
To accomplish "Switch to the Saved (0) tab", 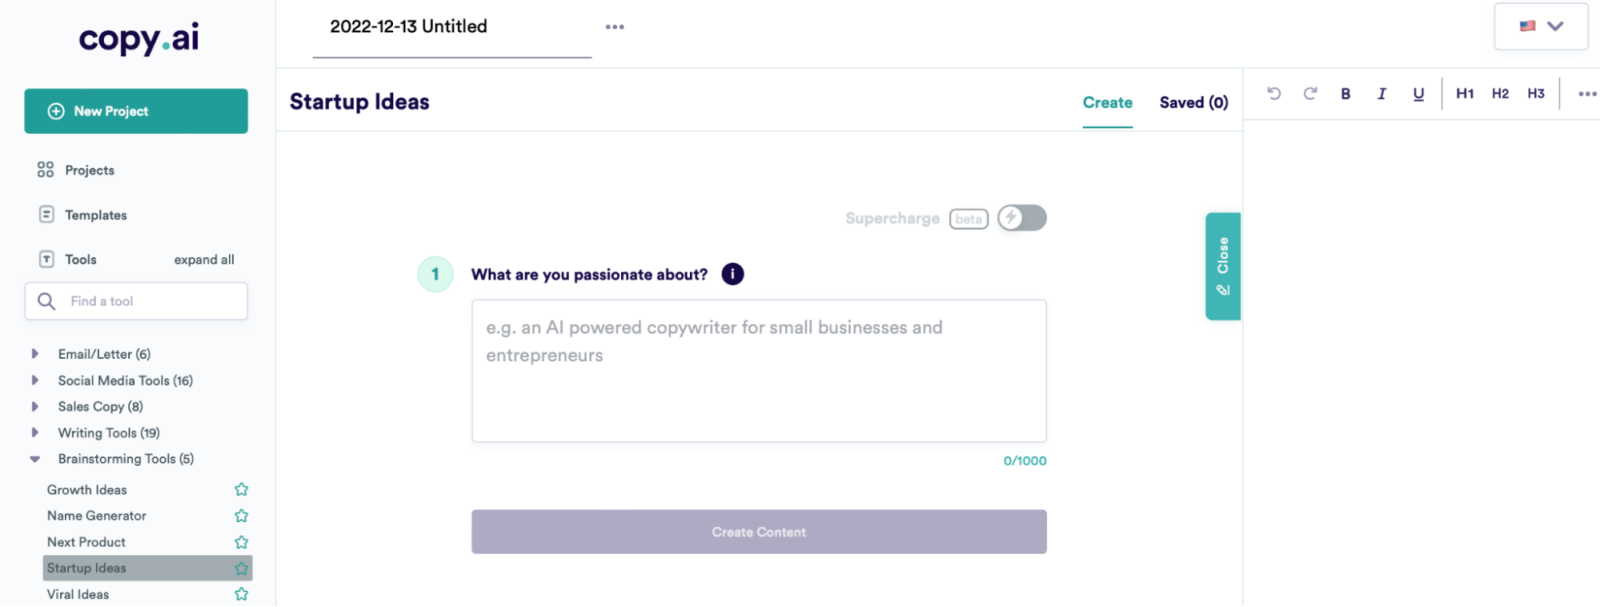I will (x=1193, y=102).
